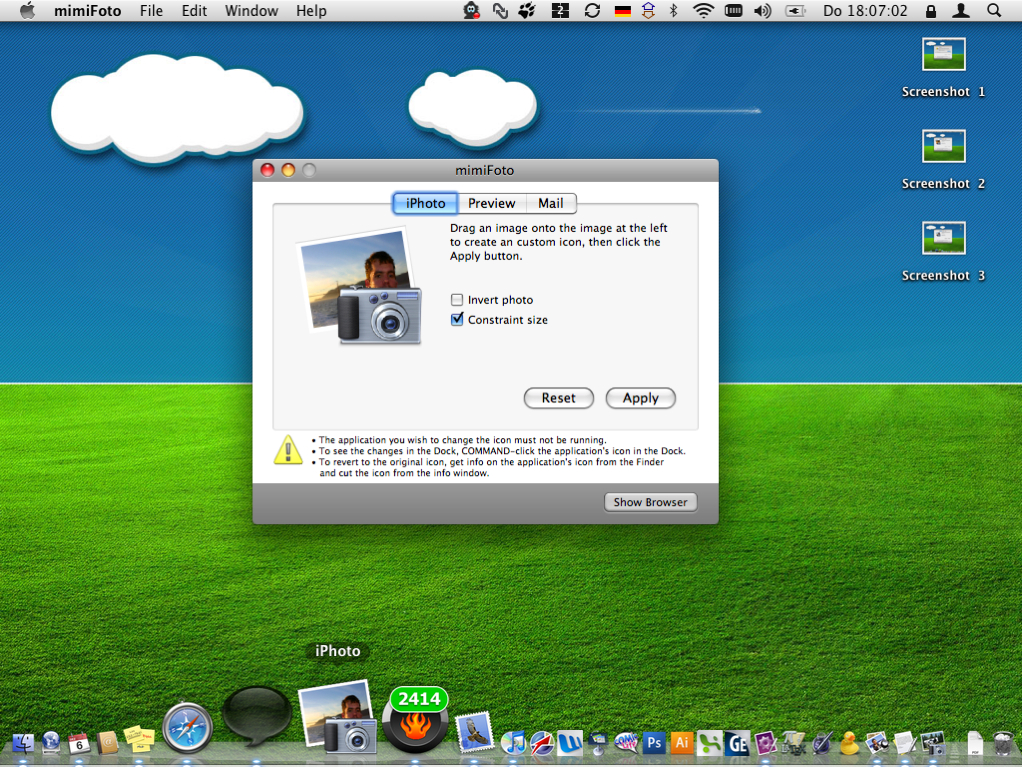
Task: Enable the Invert photo checkbox
Action: point(457,300)
